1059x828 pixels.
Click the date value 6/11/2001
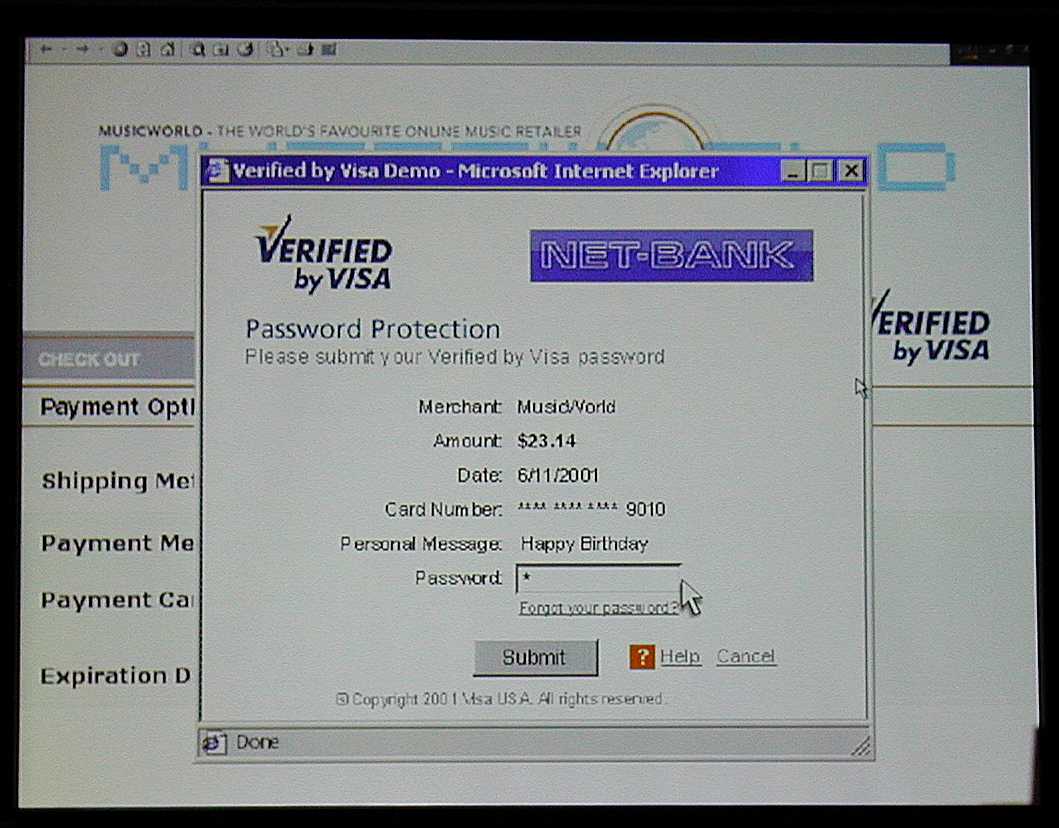coord(558,475)
